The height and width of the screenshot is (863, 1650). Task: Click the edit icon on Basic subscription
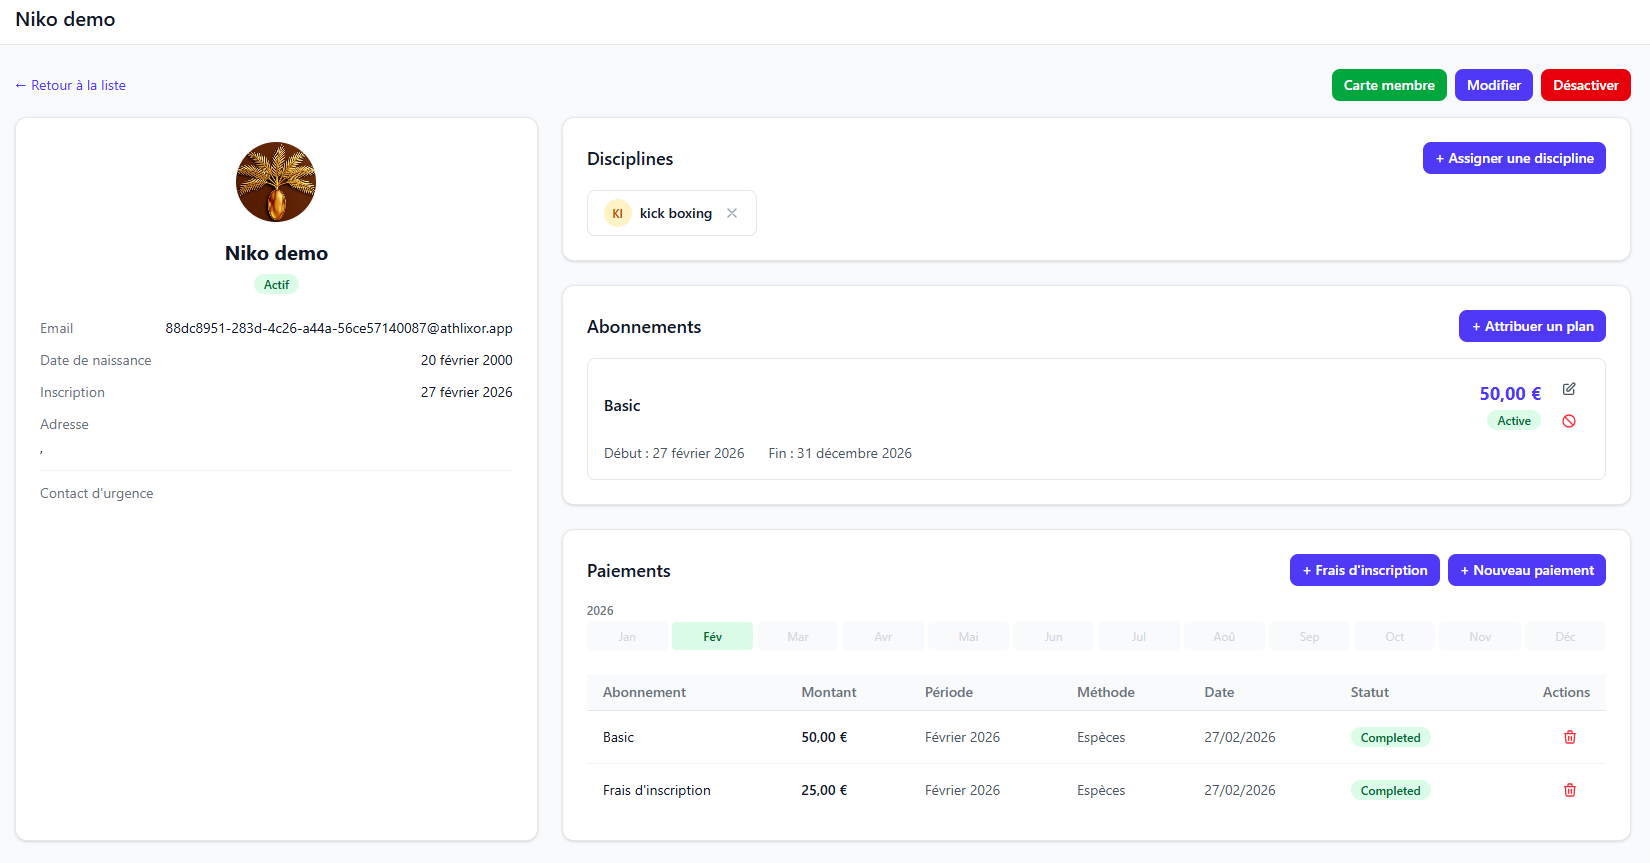(x=1569, y=389)
